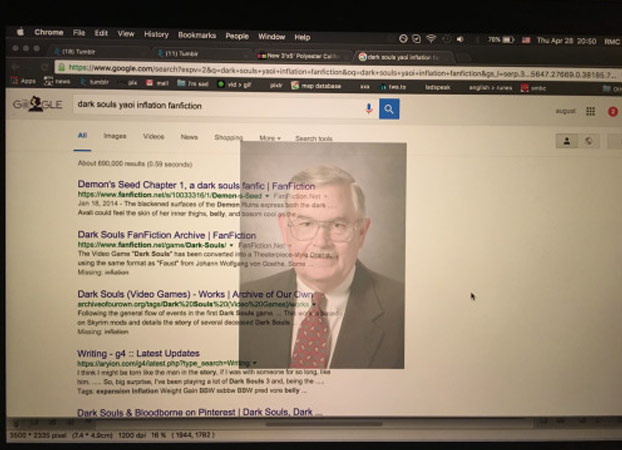This screenshot has height=450, width=622.
Task: Open the Google apps grid icon
Action: coord(591,112)
